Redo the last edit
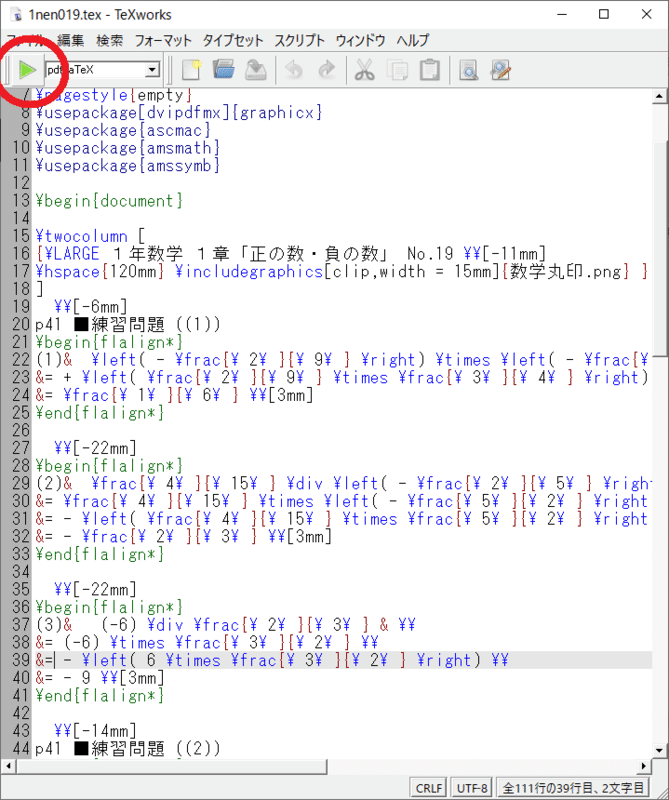This screenshot has width=669, height=800. click(327, 69)
